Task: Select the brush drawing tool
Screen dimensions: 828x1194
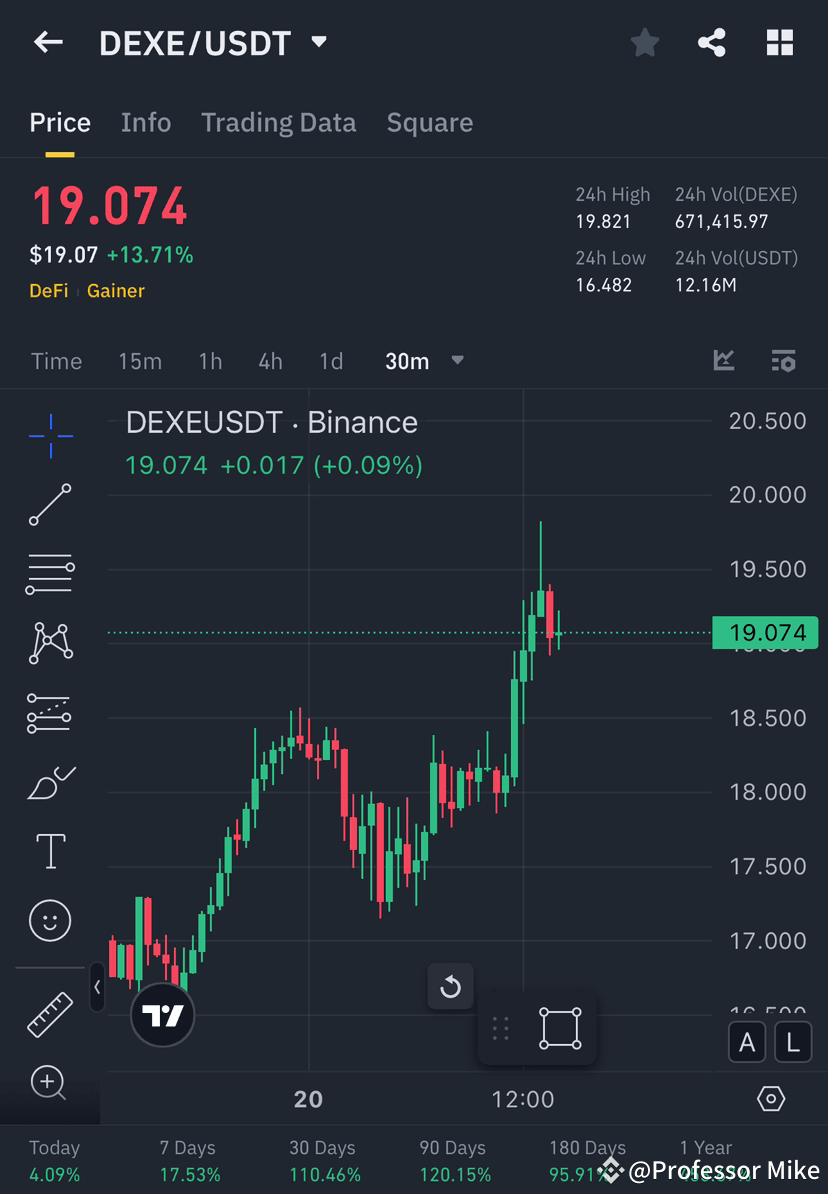Action: click(50, 782)
